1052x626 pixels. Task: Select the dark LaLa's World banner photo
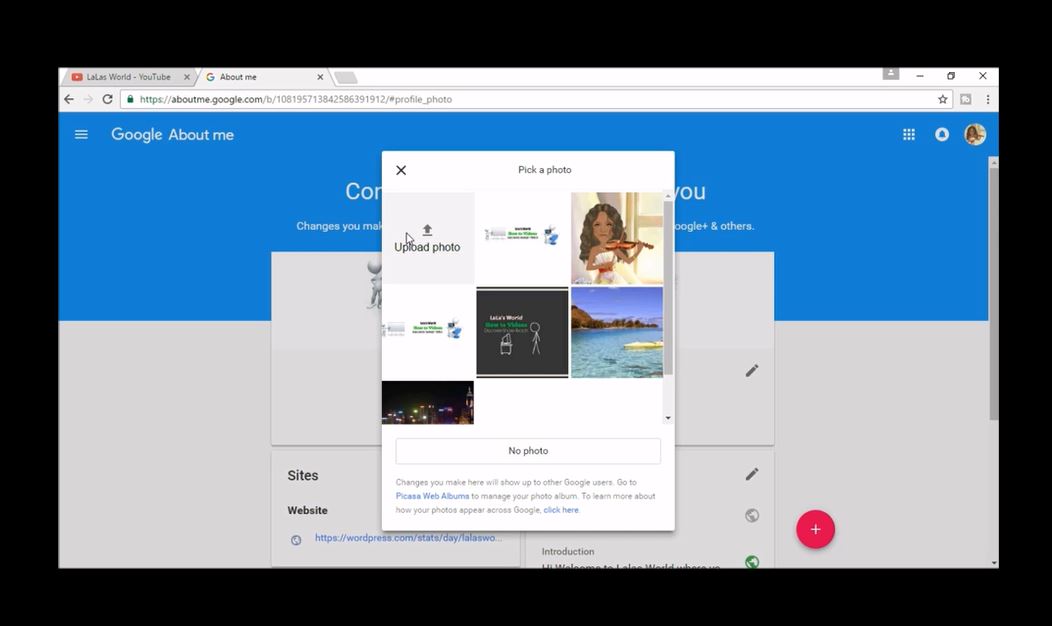[522, 333]
